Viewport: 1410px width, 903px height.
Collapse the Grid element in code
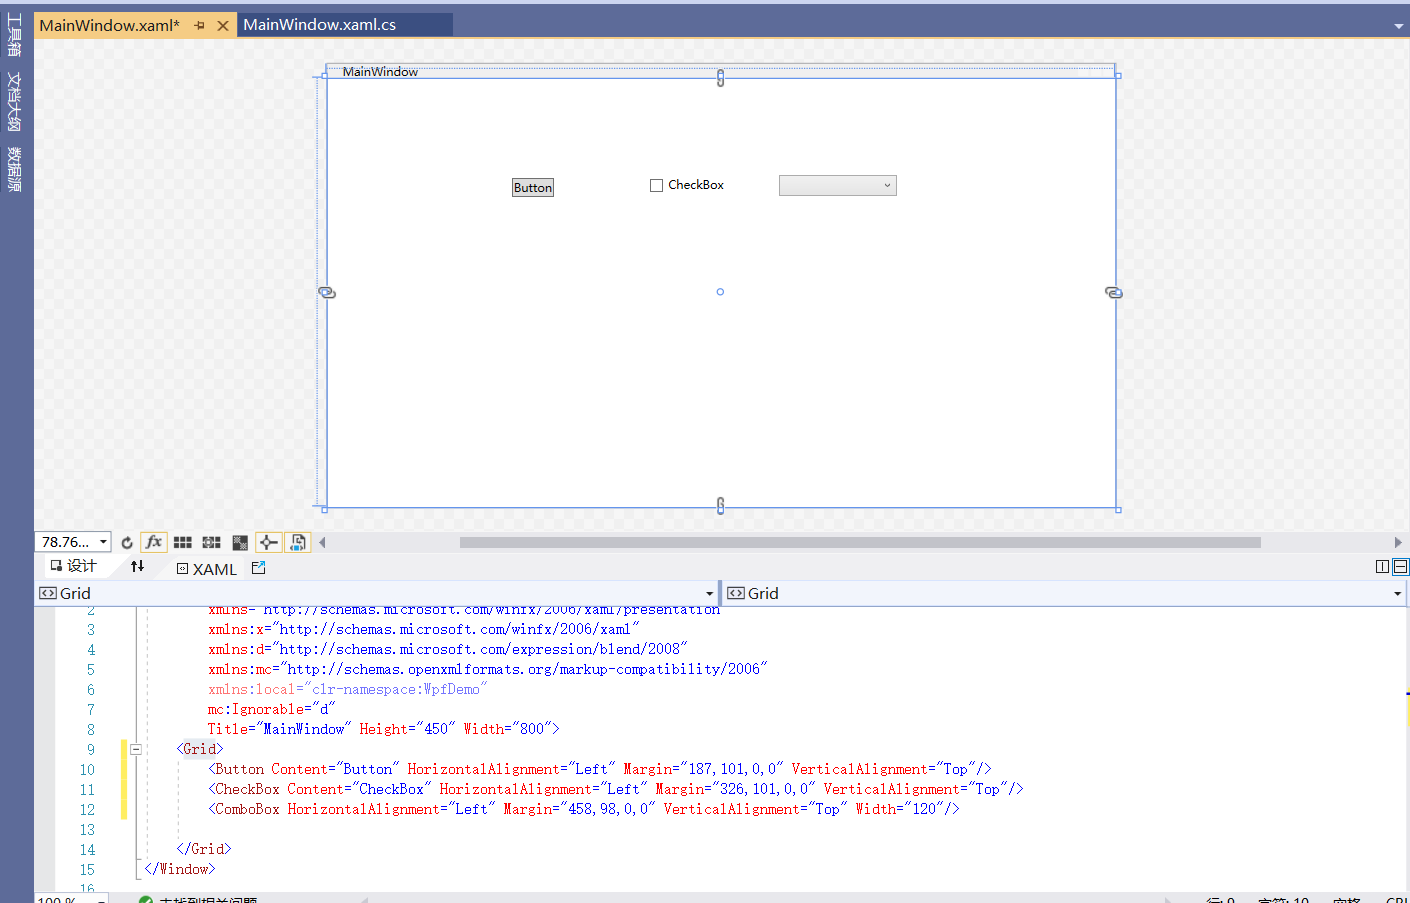click(136, 749)
